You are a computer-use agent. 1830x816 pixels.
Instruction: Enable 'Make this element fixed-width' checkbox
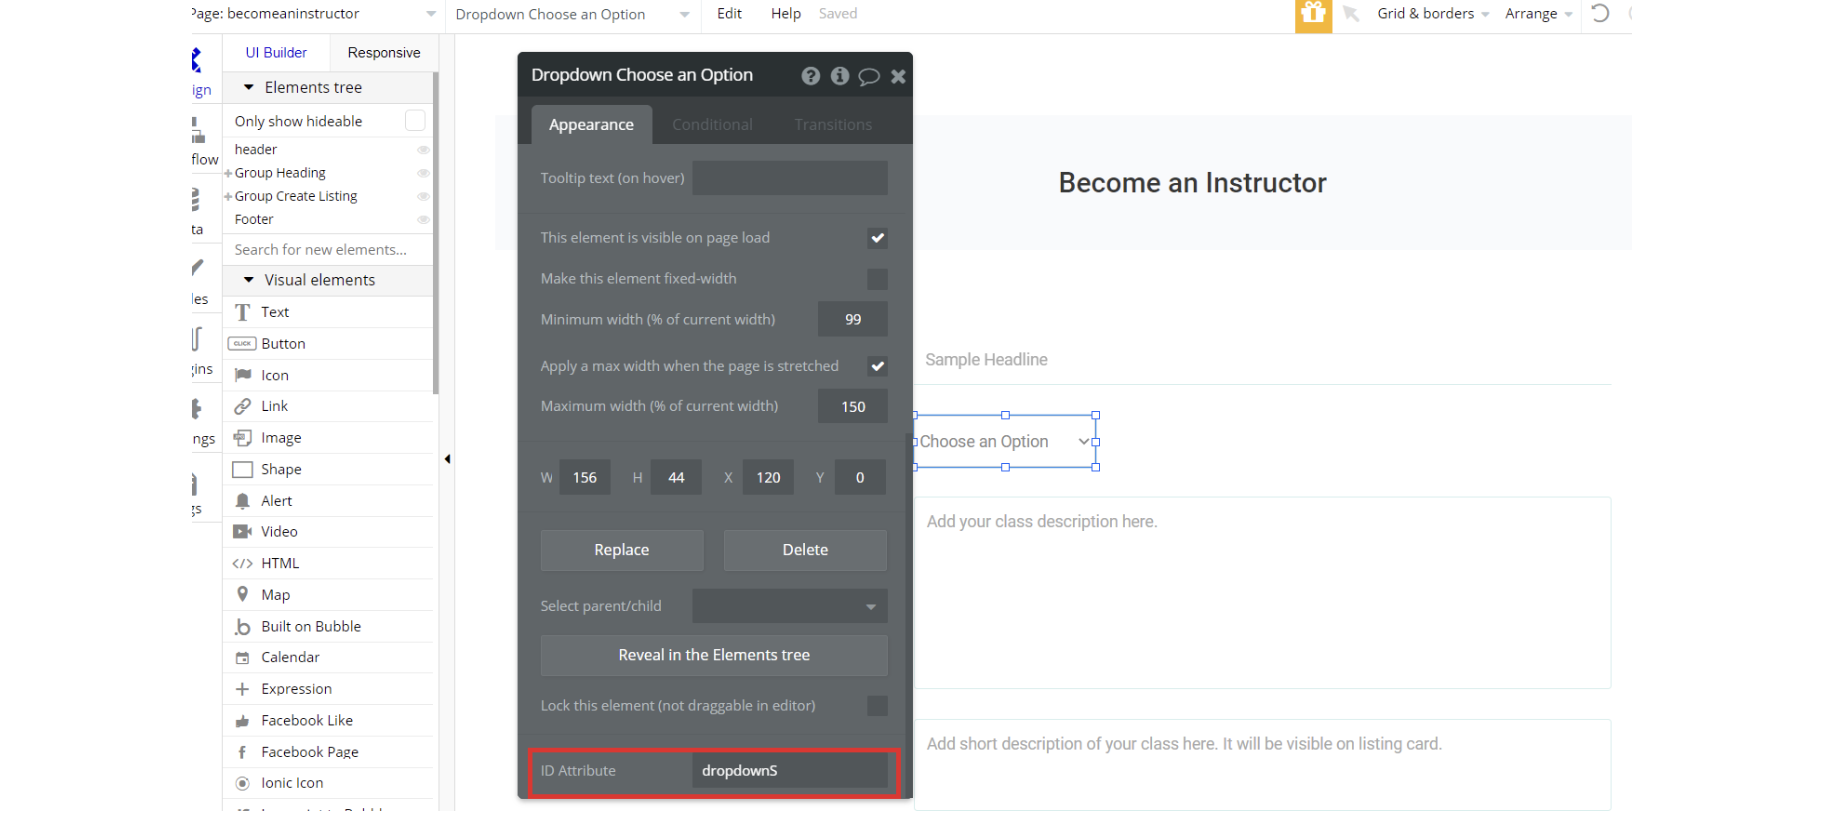pos(877,279)
